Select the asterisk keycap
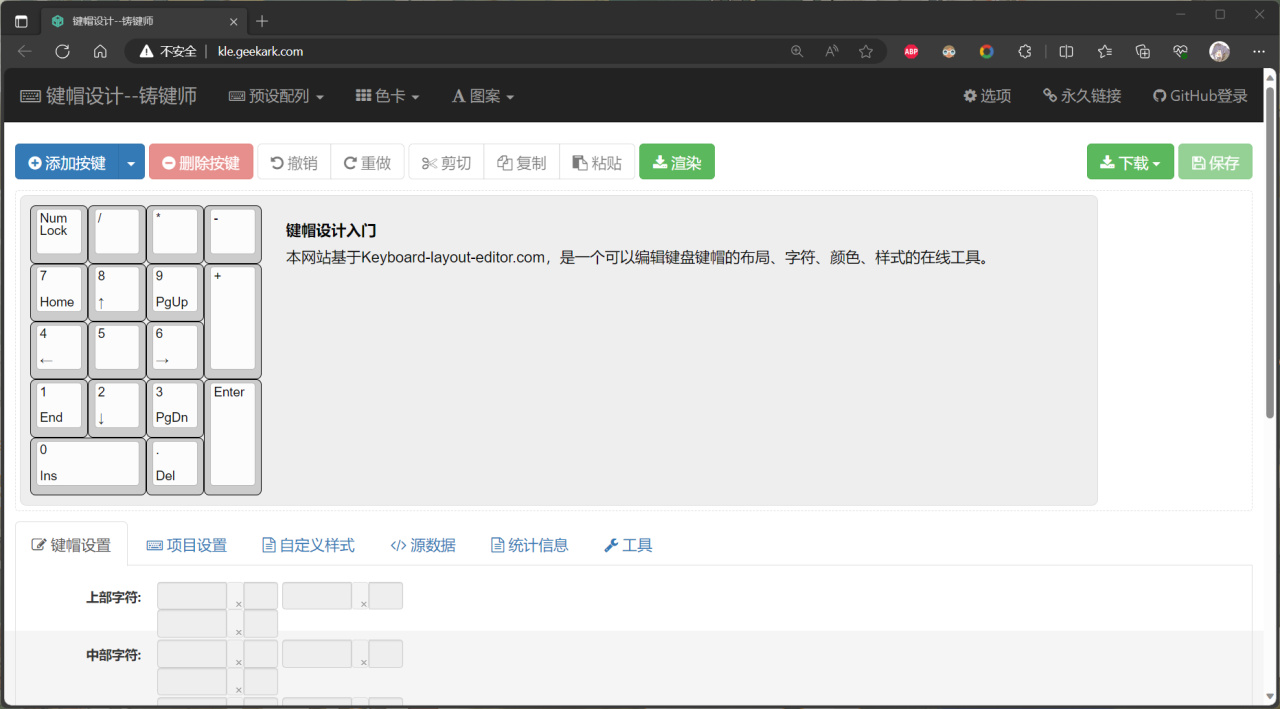The width and height of the screenshot is (1280, 709). 175,234
